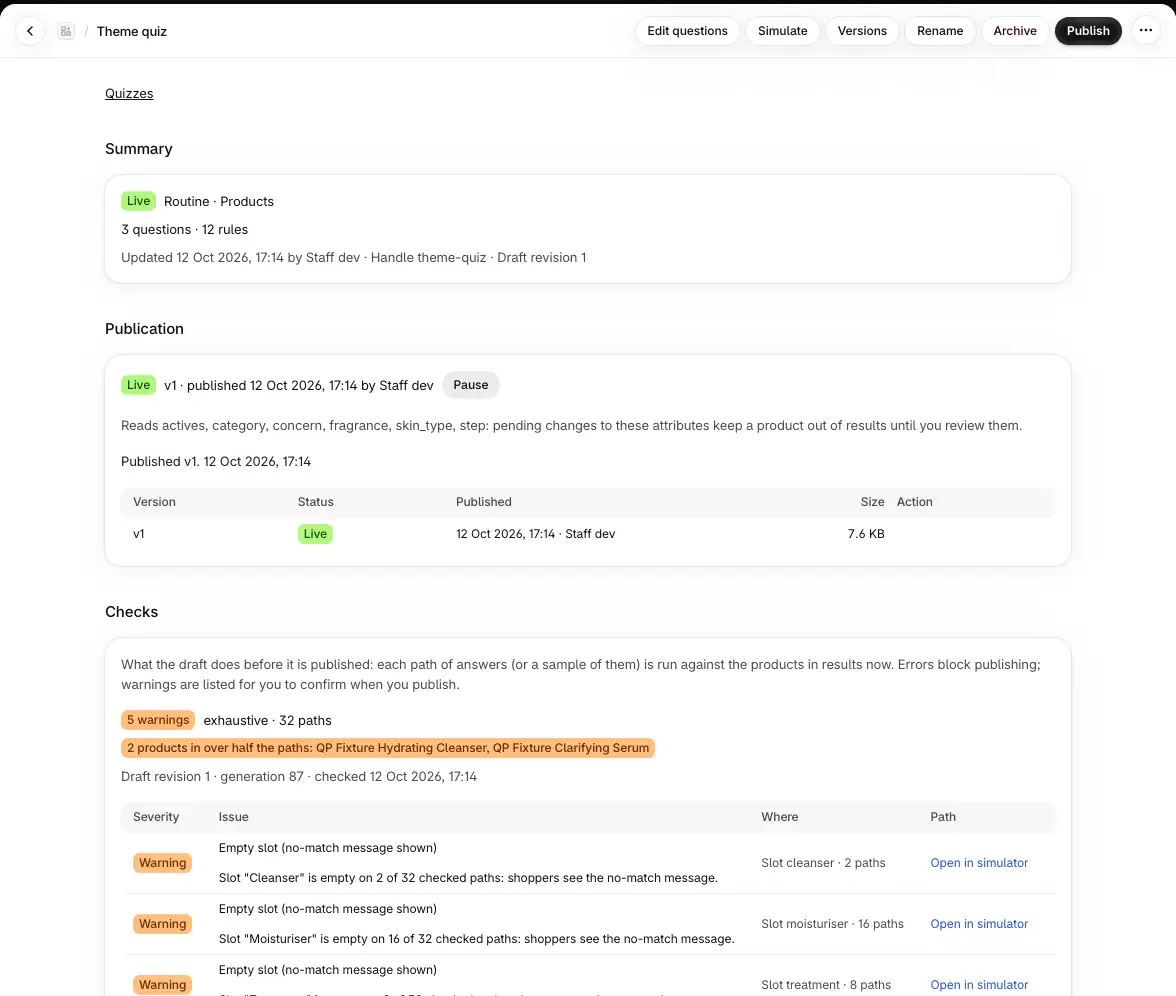
Task: Select the 5 warnings badge
Action: click(x=158, y=720)
